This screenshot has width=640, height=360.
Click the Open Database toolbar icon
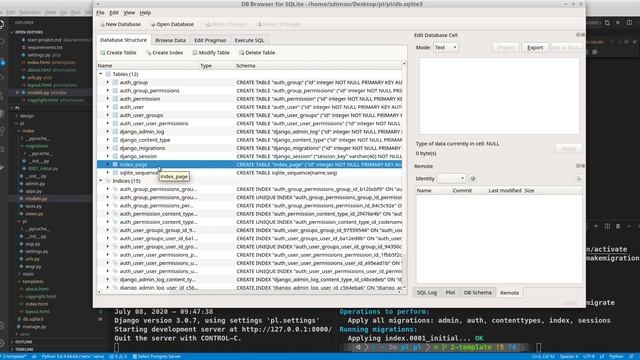(x=153, y=24)
